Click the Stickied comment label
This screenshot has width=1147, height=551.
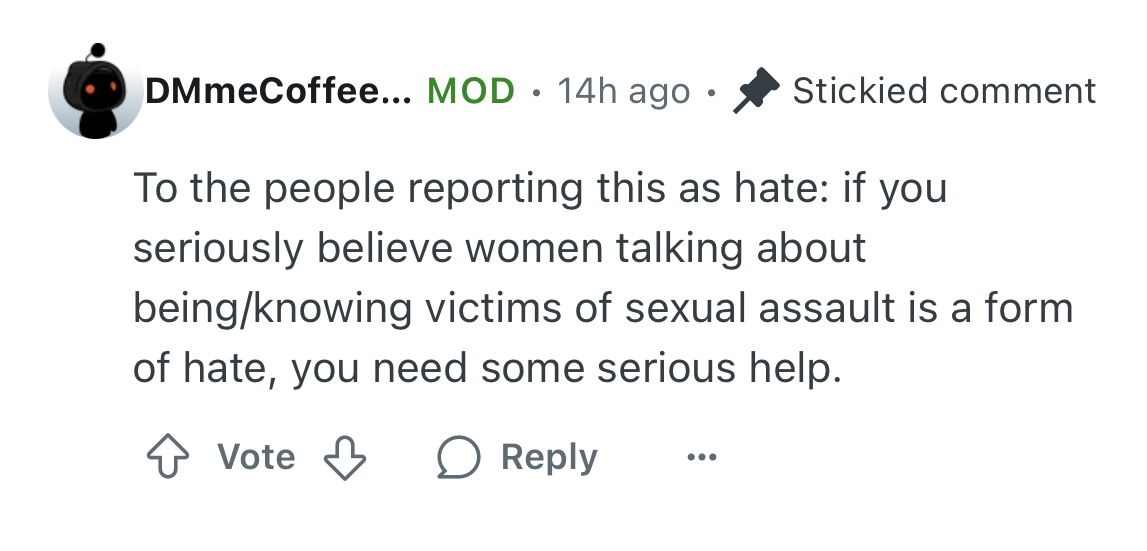click(944, 92)
